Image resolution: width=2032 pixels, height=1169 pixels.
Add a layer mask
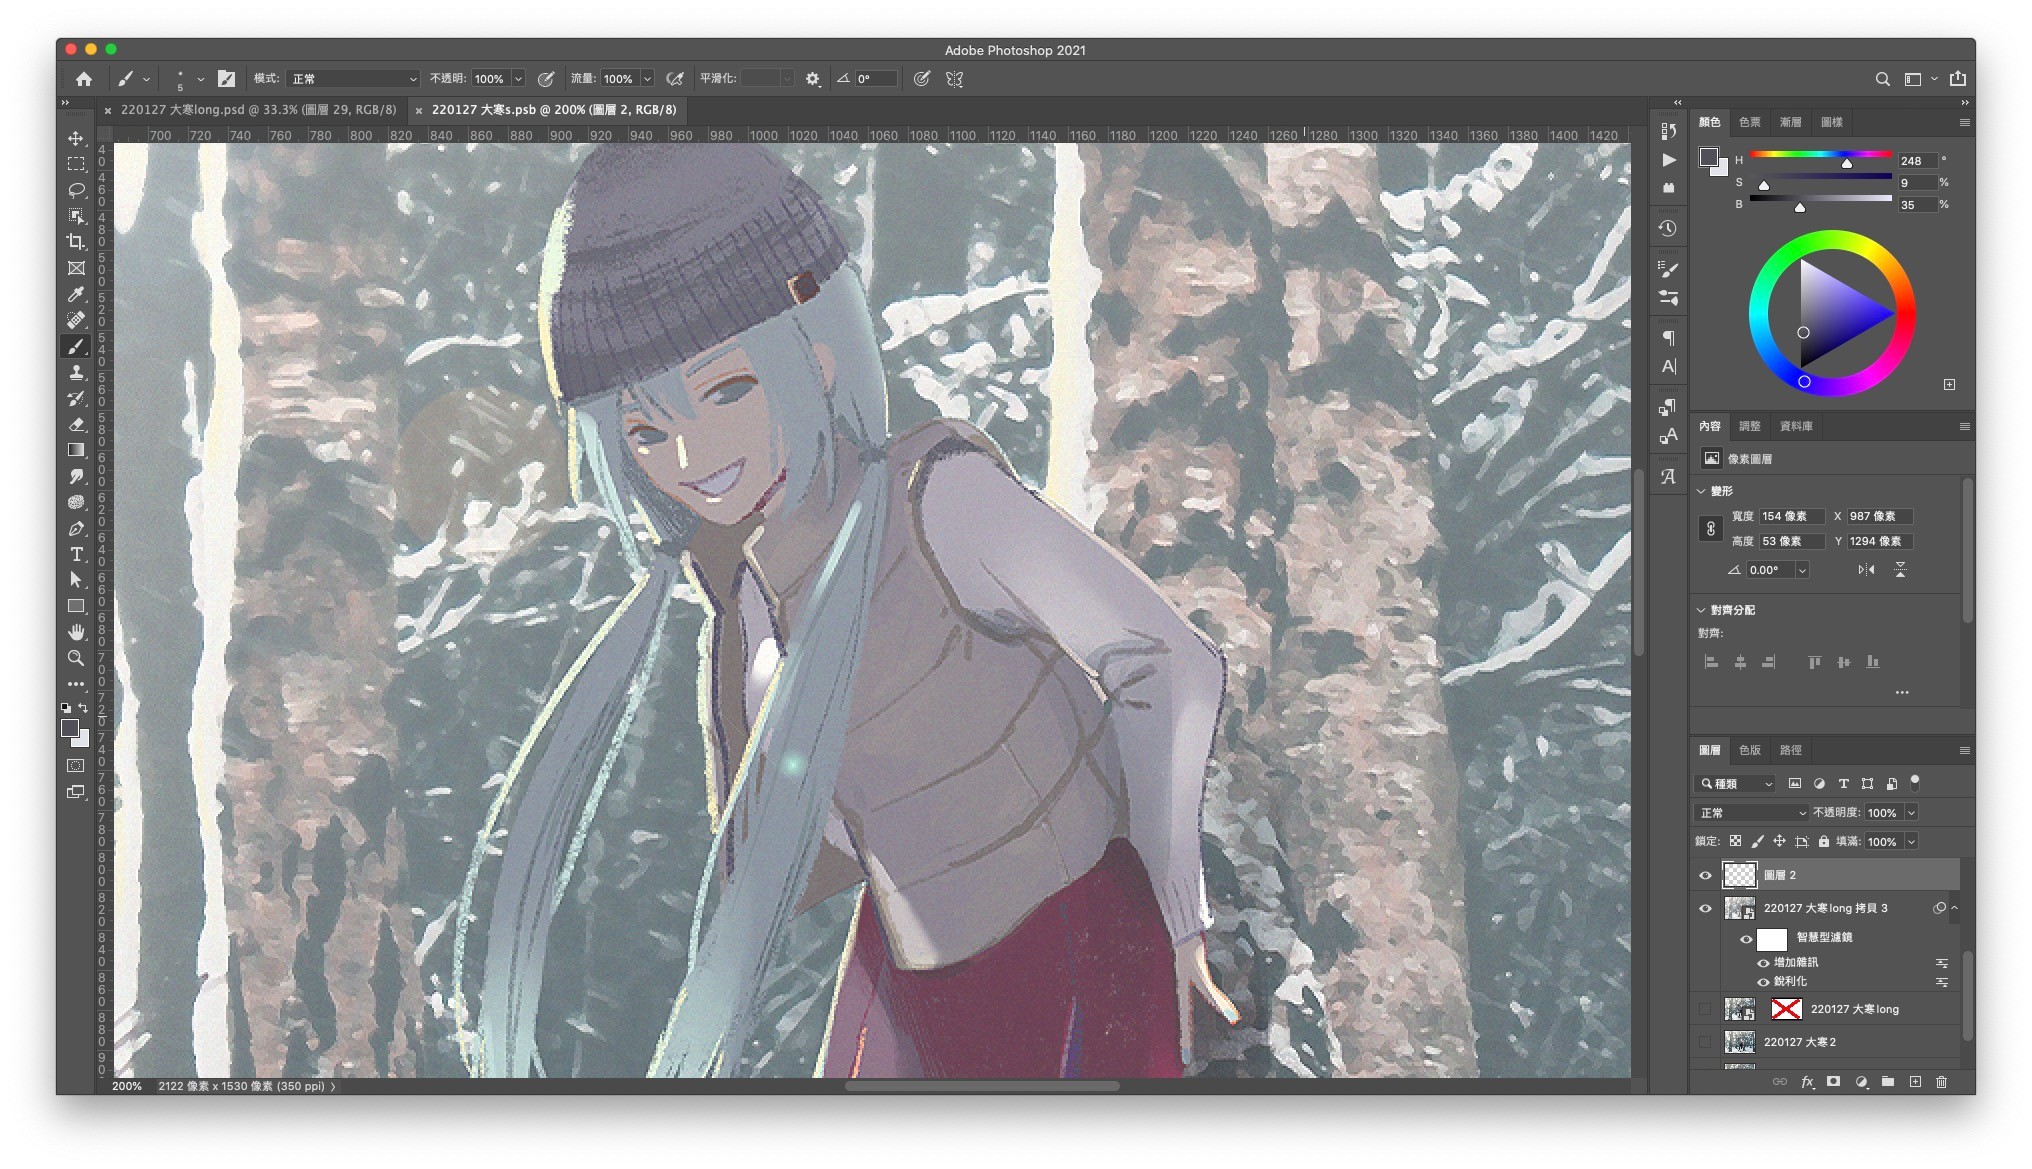click(x=1833, y=1082)
